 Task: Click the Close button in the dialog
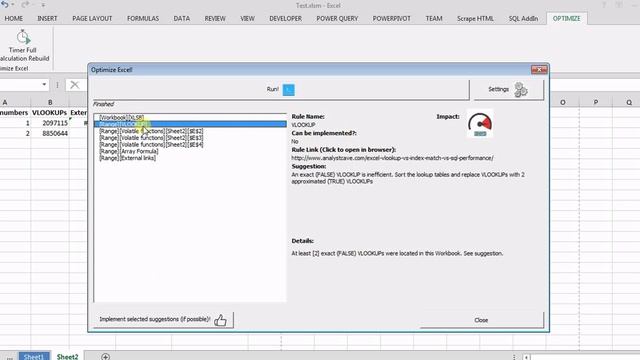click(481, 320)
